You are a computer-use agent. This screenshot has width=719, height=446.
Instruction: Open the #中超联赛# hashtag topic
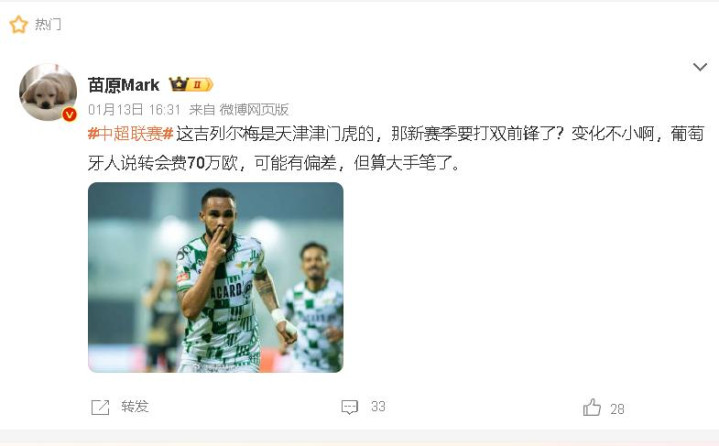(131, 133)
